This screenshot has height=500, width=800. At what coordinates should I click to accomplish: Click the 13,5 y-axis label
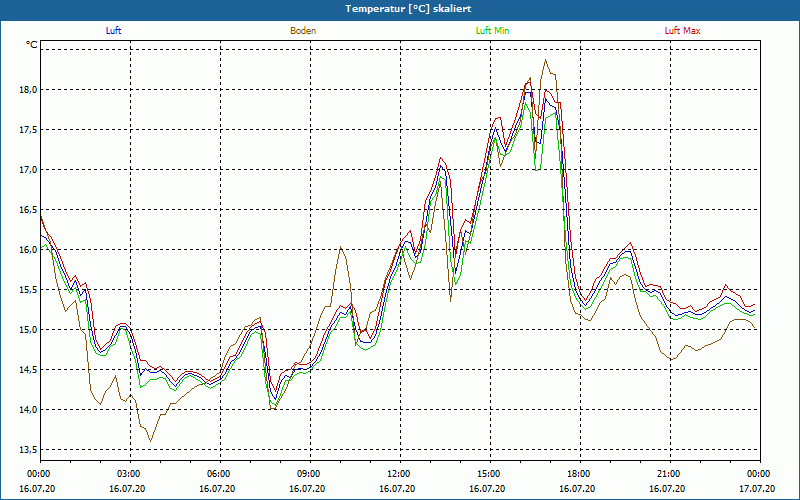[29, 449]
